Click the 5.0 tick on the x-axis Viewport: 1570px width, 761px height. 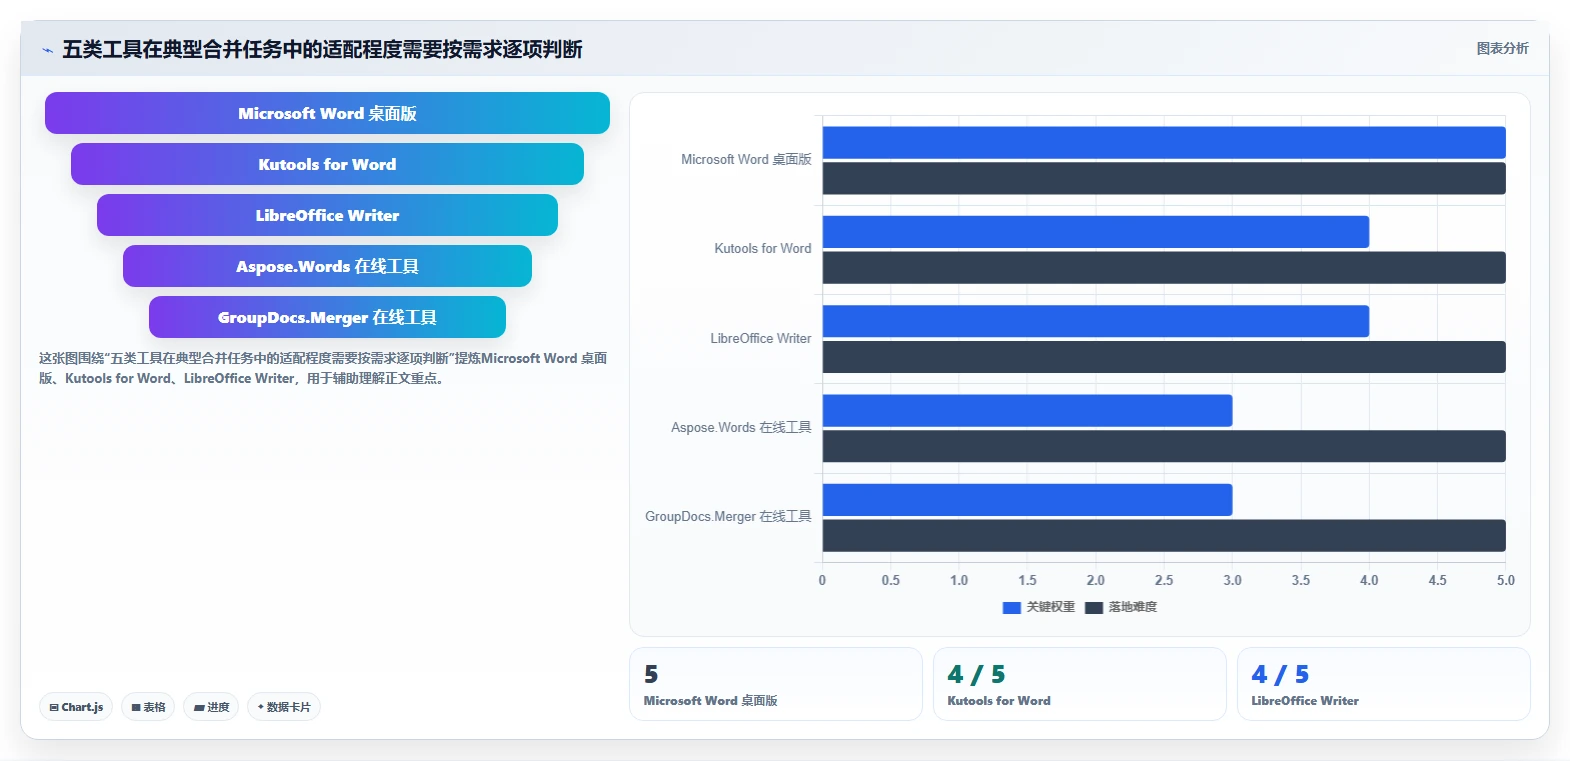click(x=1505, y=580)
